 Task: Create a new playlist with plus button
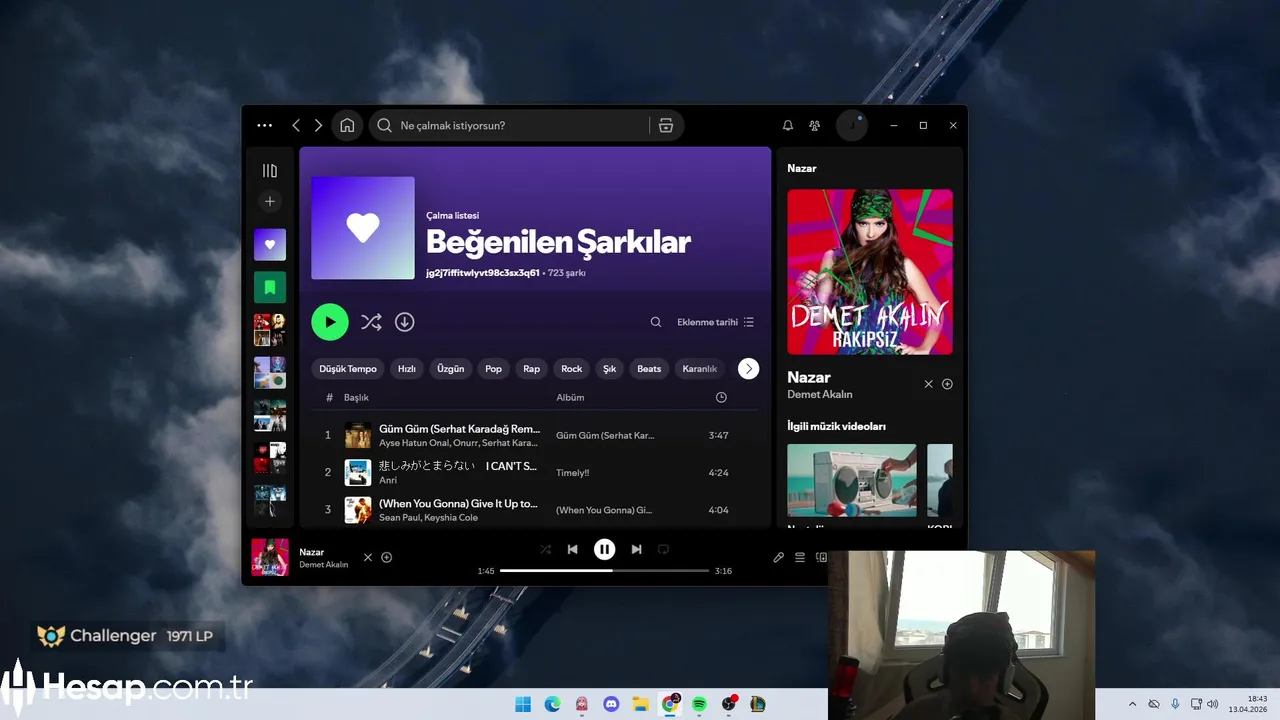(x=270, y=201)
